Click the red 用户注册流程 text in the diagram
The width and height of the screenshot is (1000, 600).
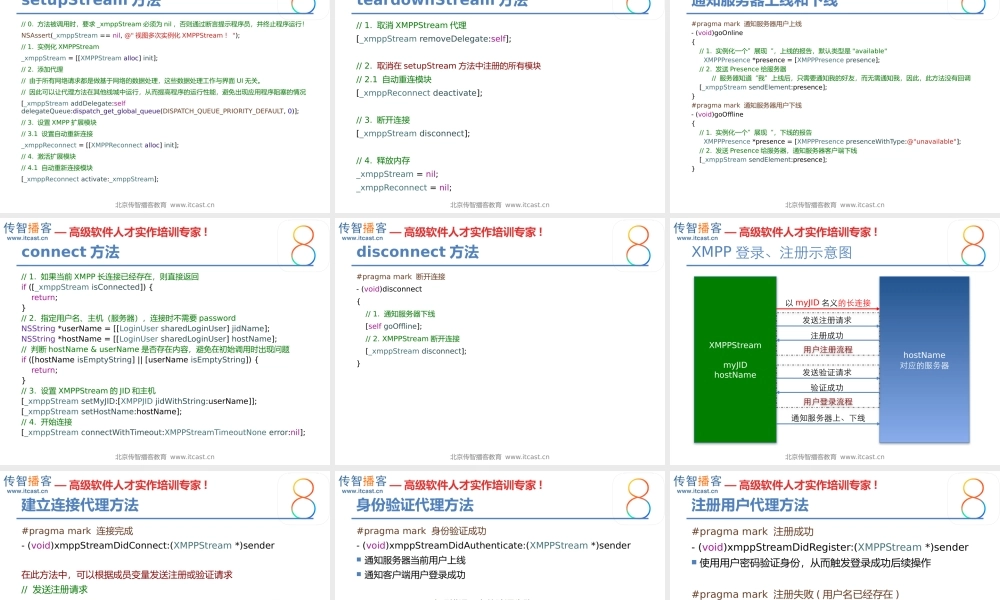828,350
